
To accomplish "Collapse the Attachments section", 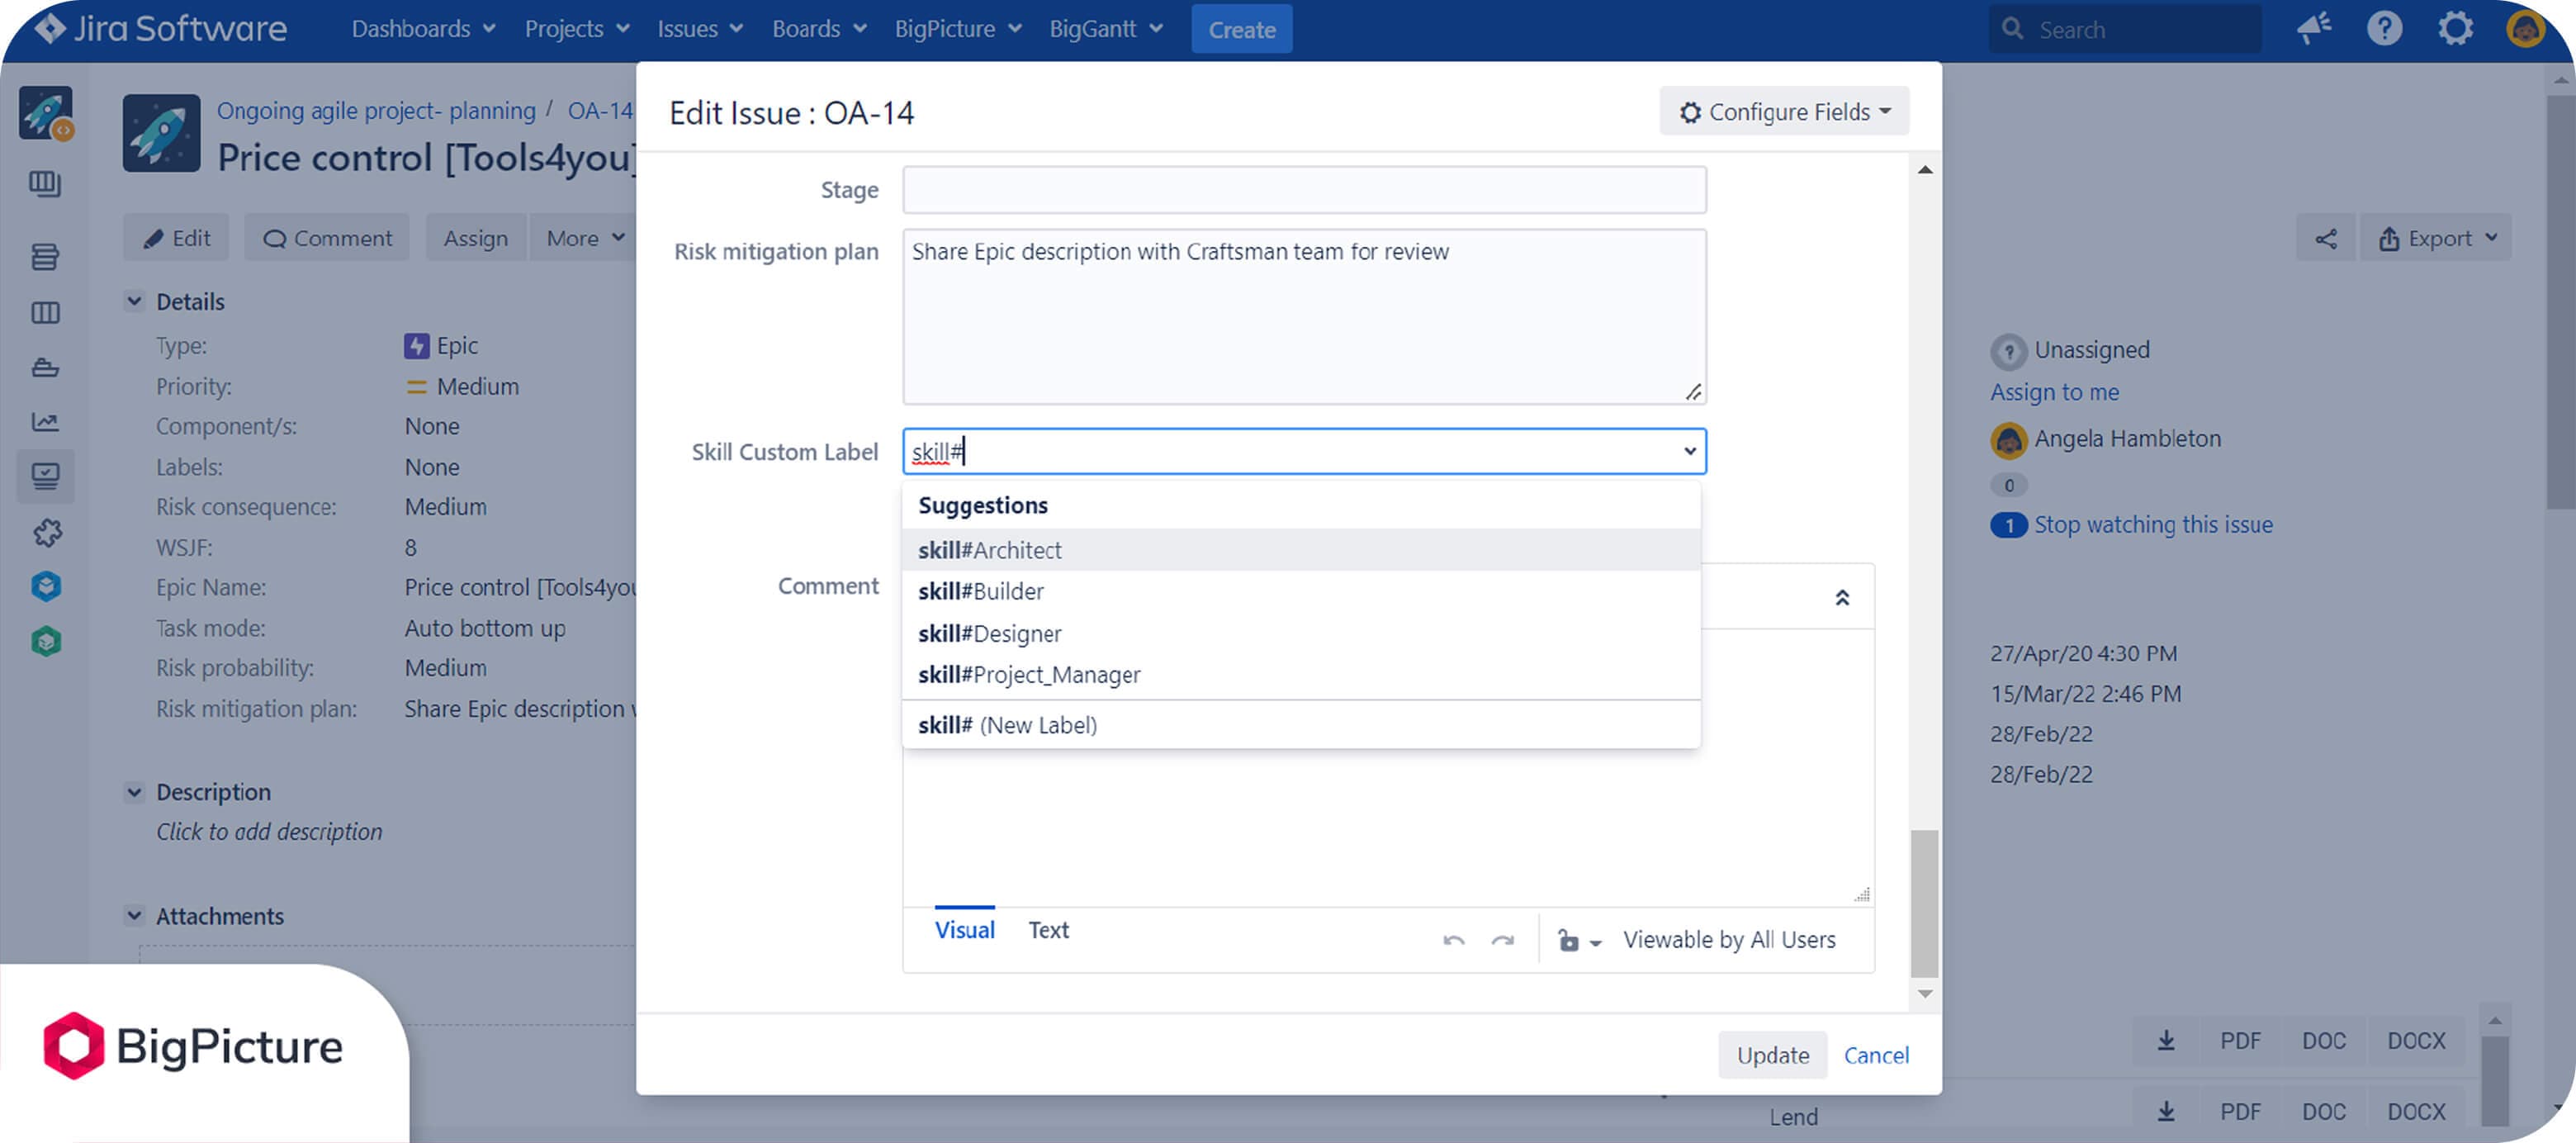I will click(x=134, y=916).
